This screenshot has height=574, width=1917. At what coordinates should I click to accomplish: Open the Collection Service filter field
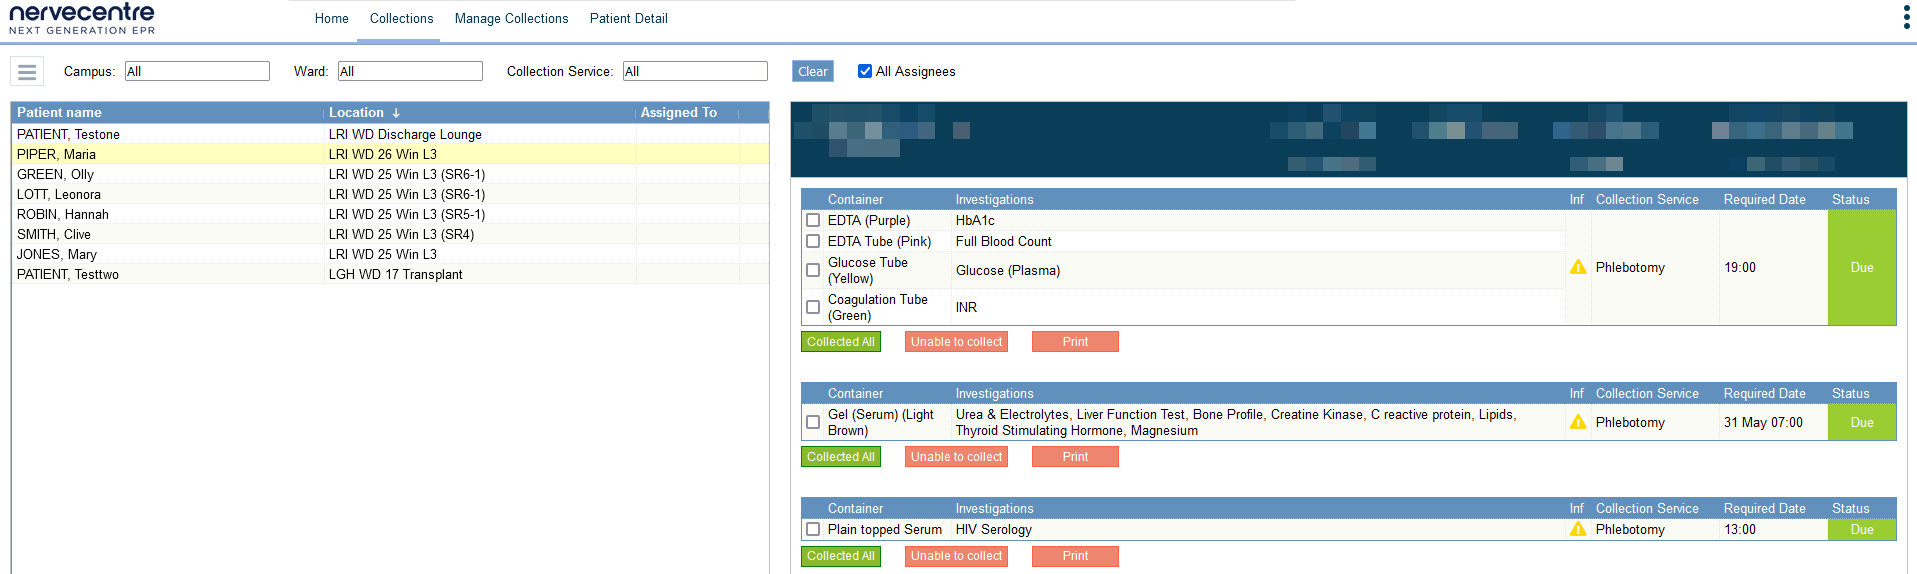(695, 71)
